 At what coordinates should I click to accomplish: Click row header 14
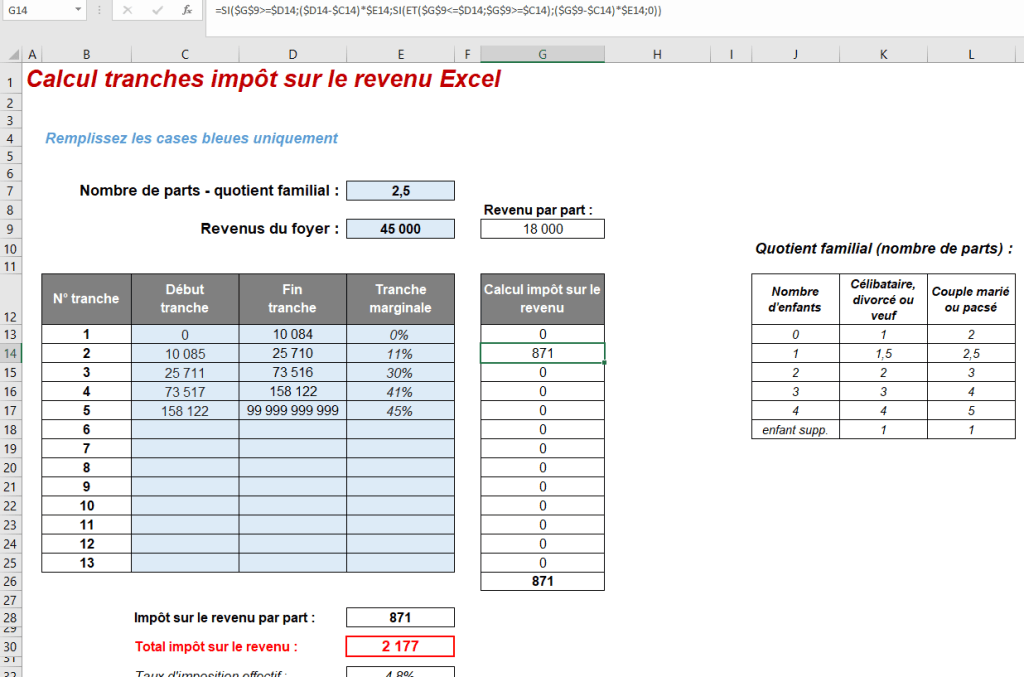tap(10, 352)
